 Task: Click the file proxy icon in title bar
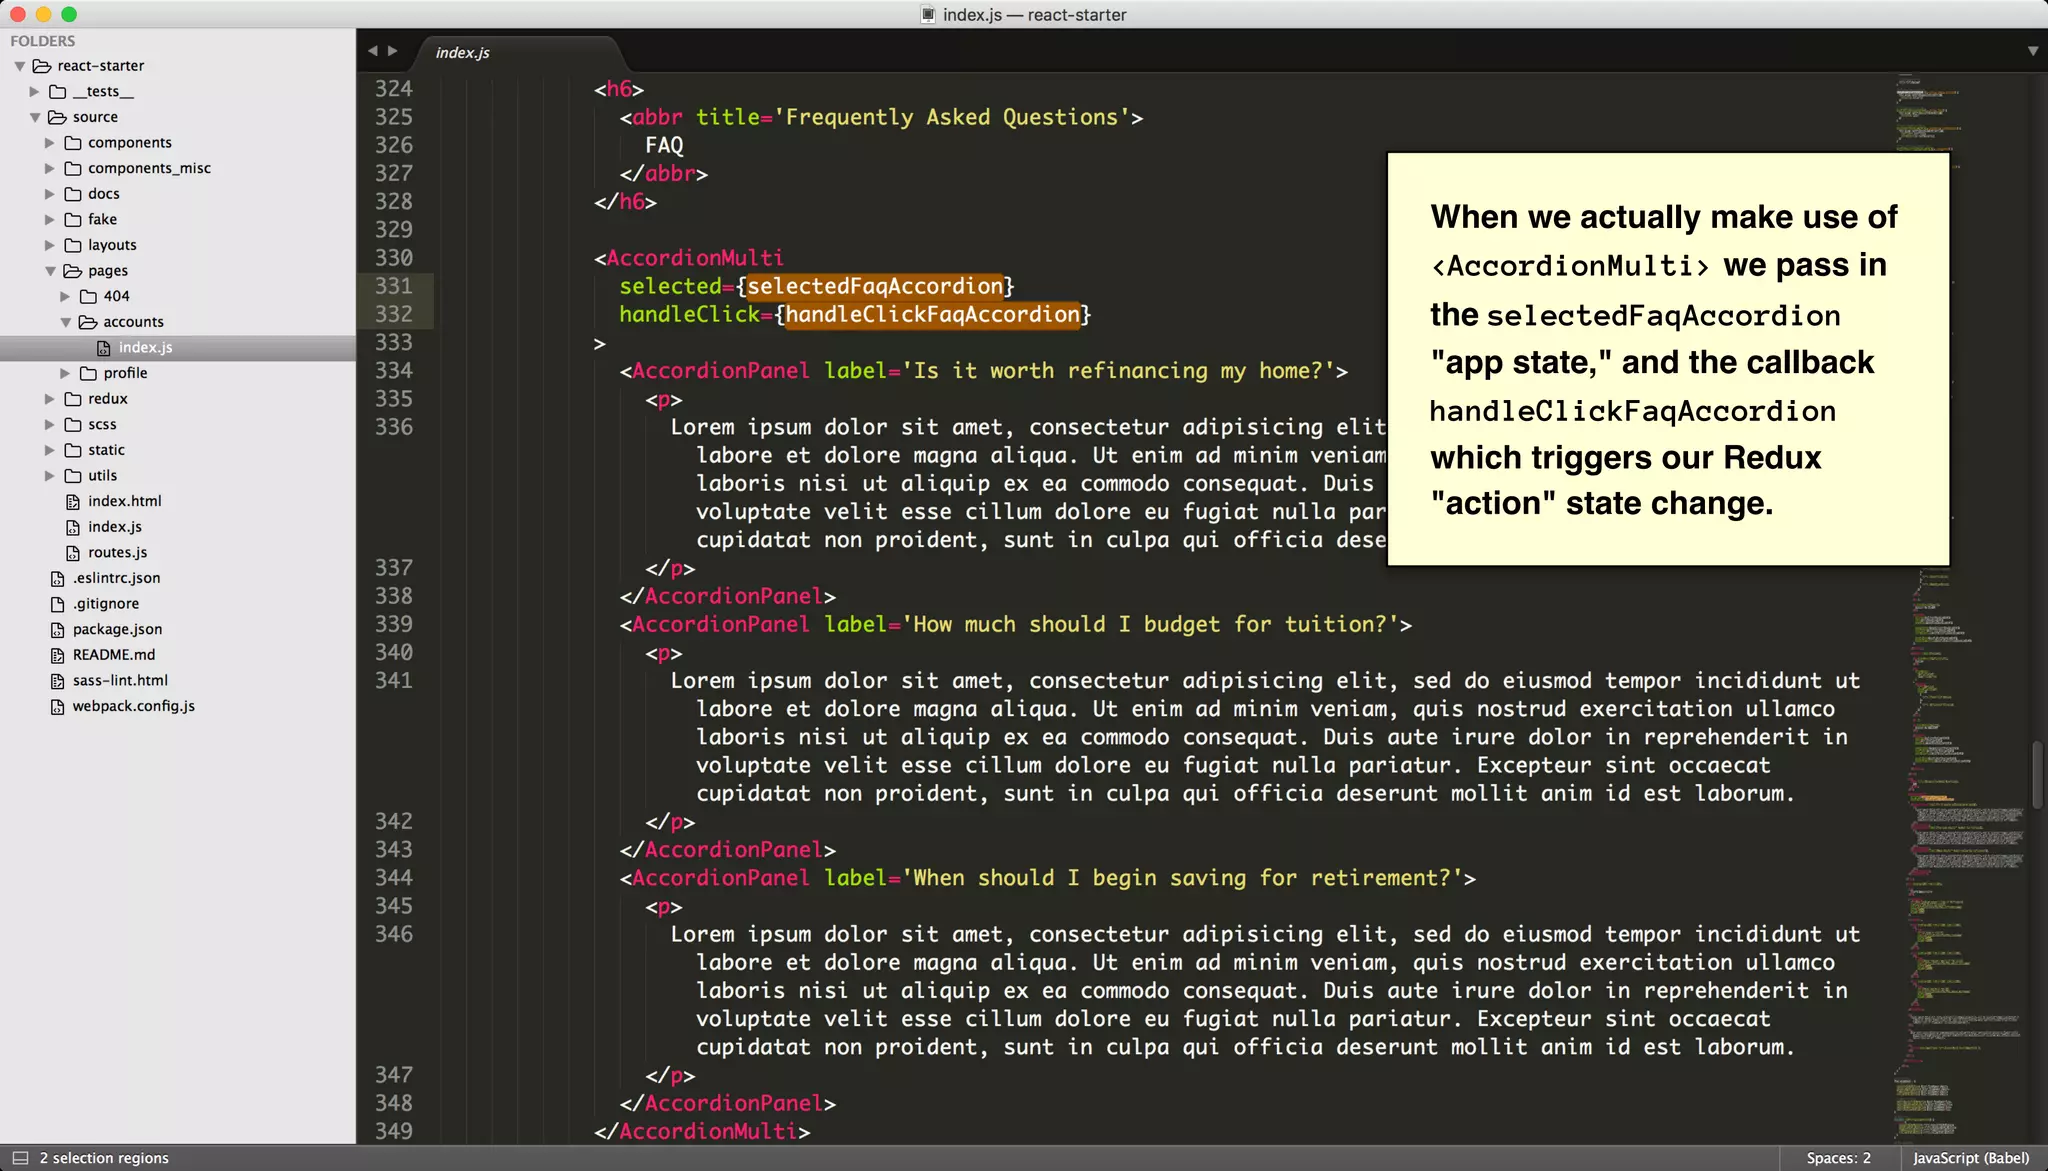point(928,14)
